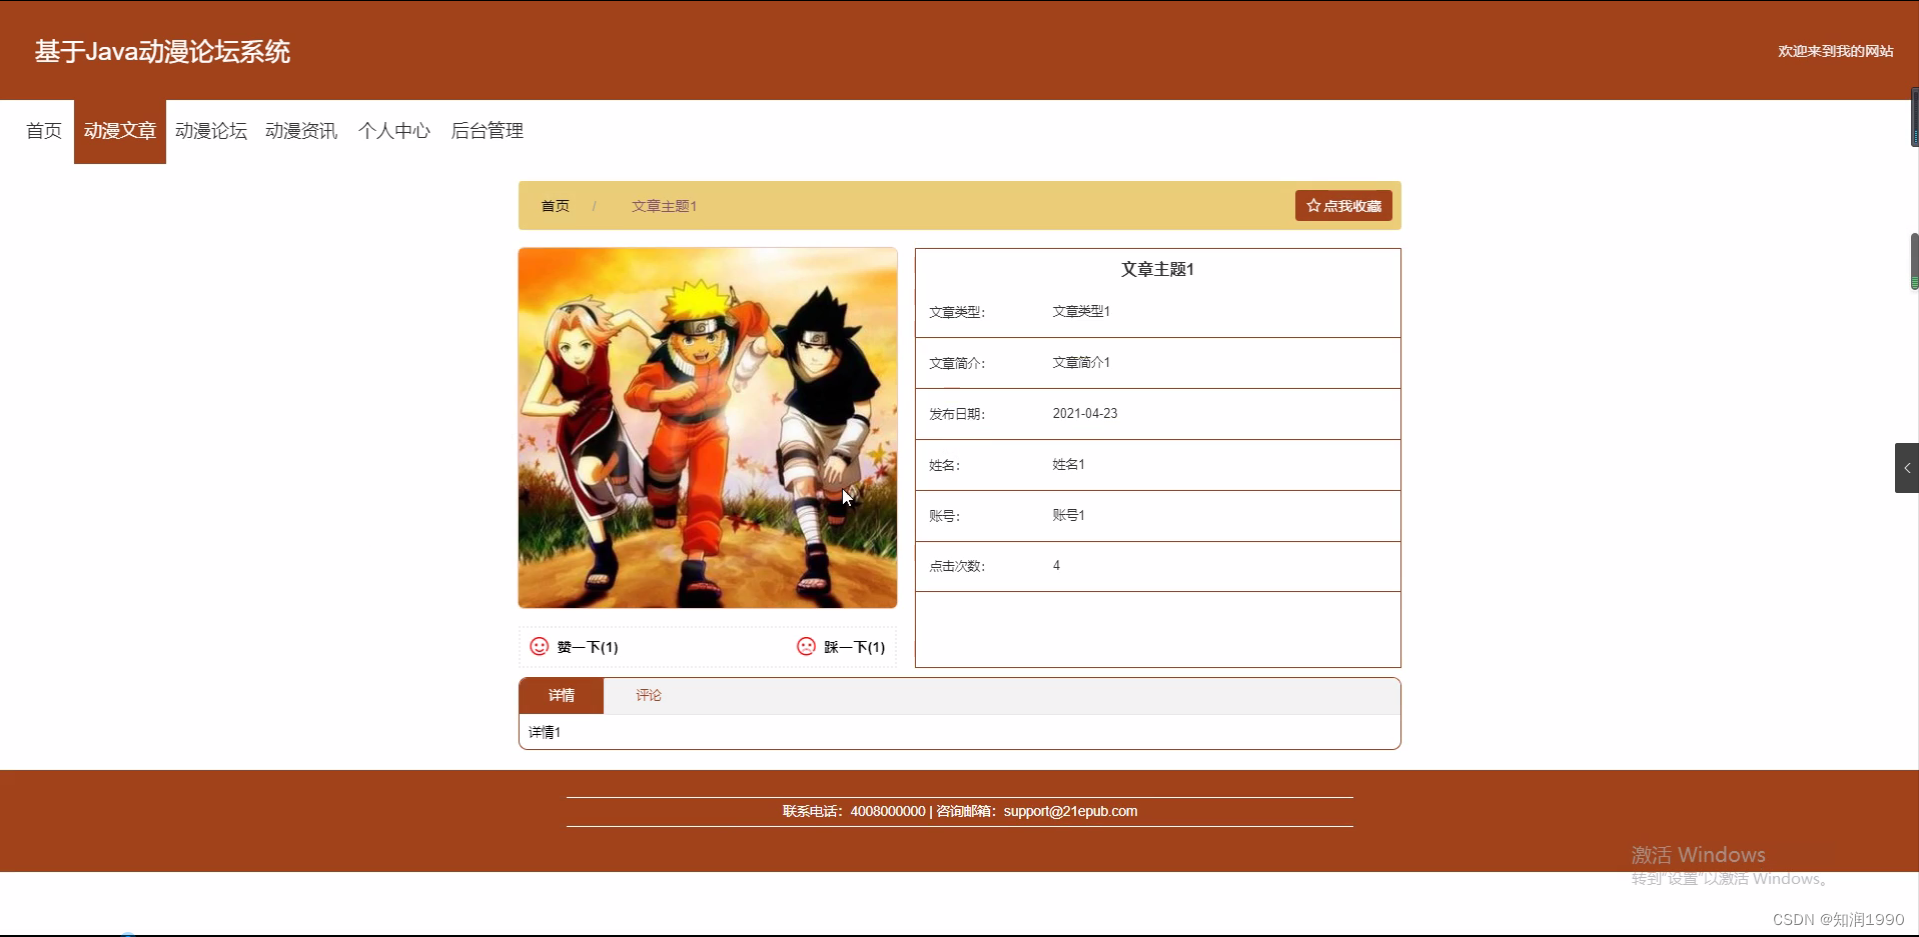Open 首页 from the breadcrumb trail
Image resolution: width=1919 pixels, height=937 pixels.
click(555, 205)
